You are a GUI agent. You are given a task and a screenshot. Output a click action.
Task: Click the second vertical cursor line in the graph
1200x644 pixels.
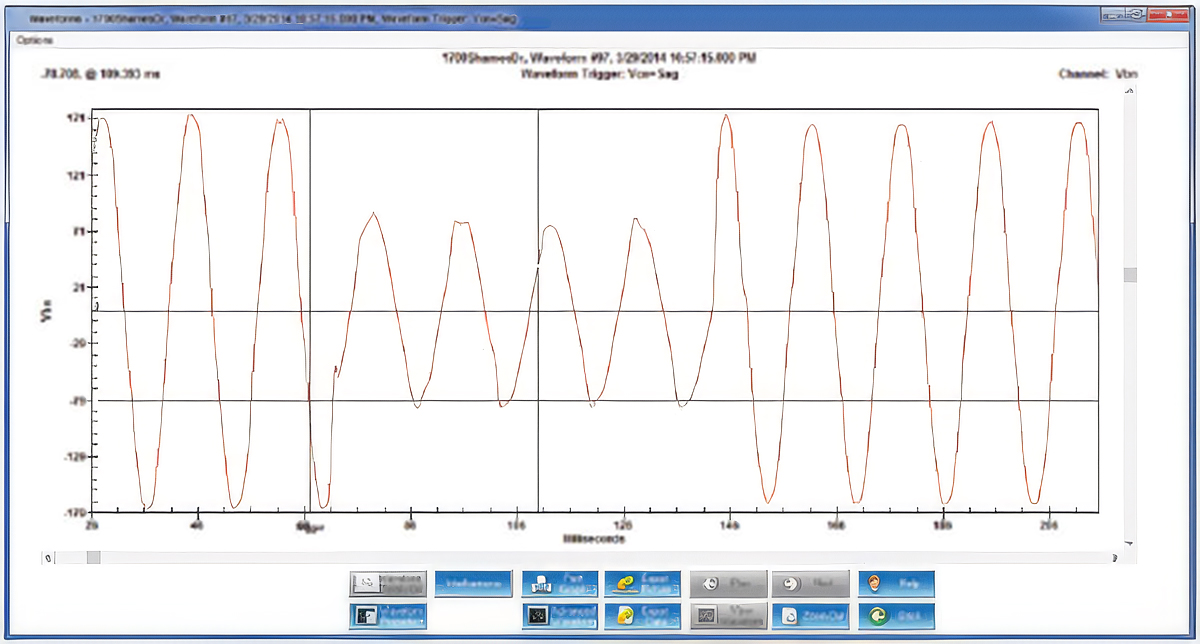(x=538, y=312)
